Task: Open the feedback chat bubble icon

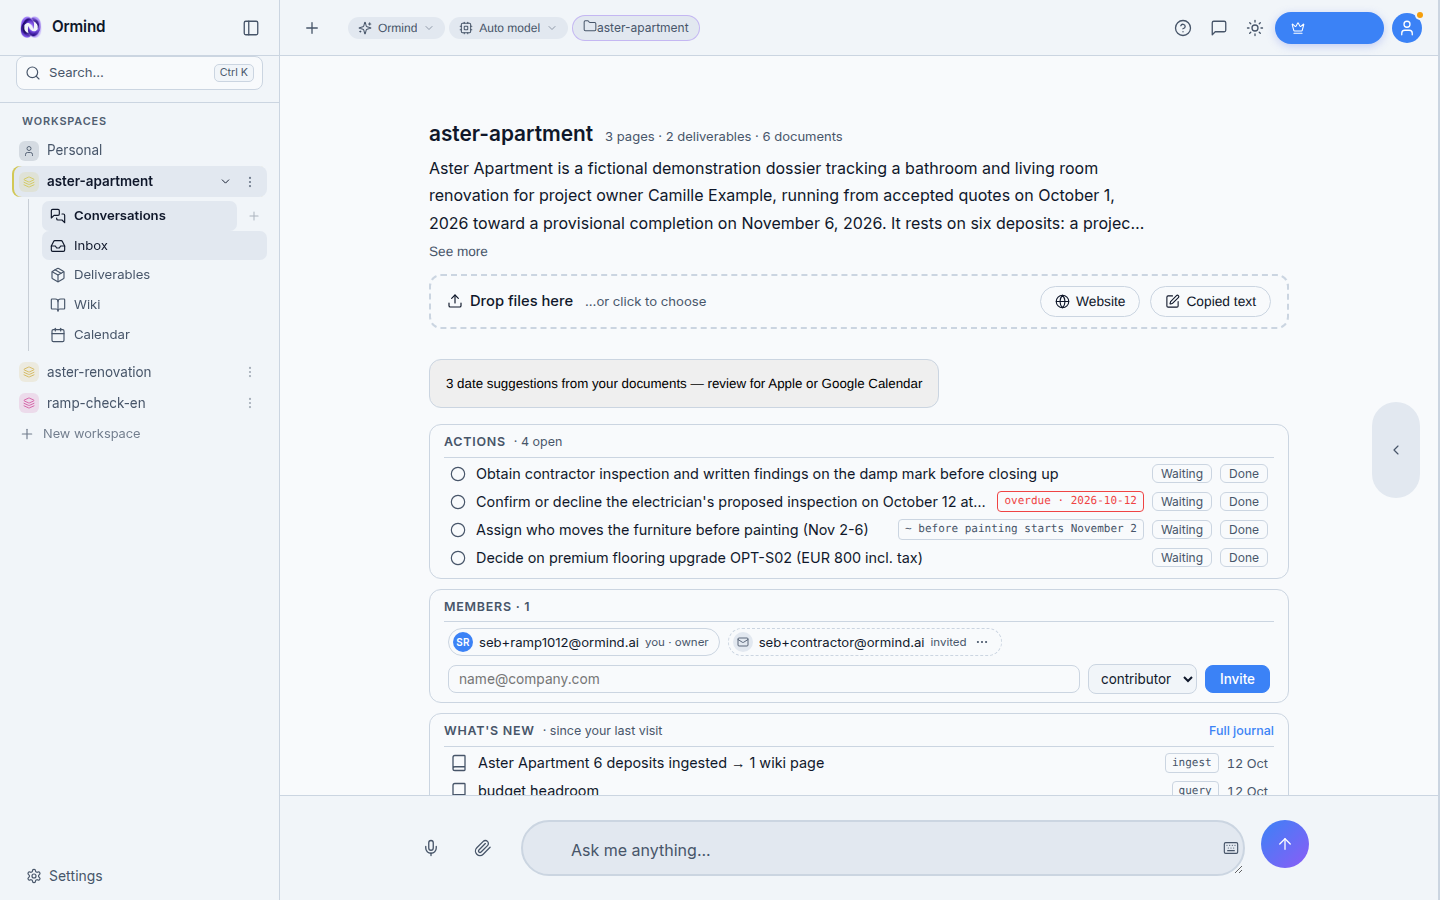Action: point(1219,28)
